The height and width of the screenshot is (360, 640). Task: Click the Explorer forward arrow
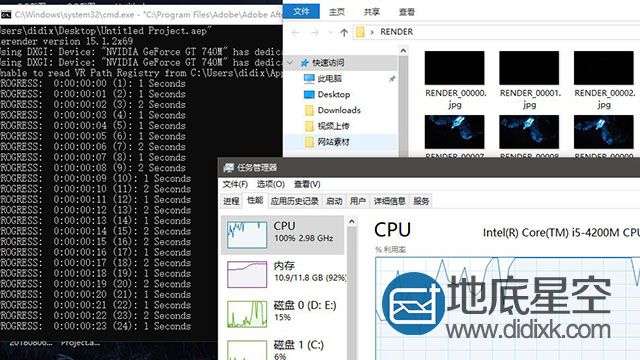click(315, 32)
